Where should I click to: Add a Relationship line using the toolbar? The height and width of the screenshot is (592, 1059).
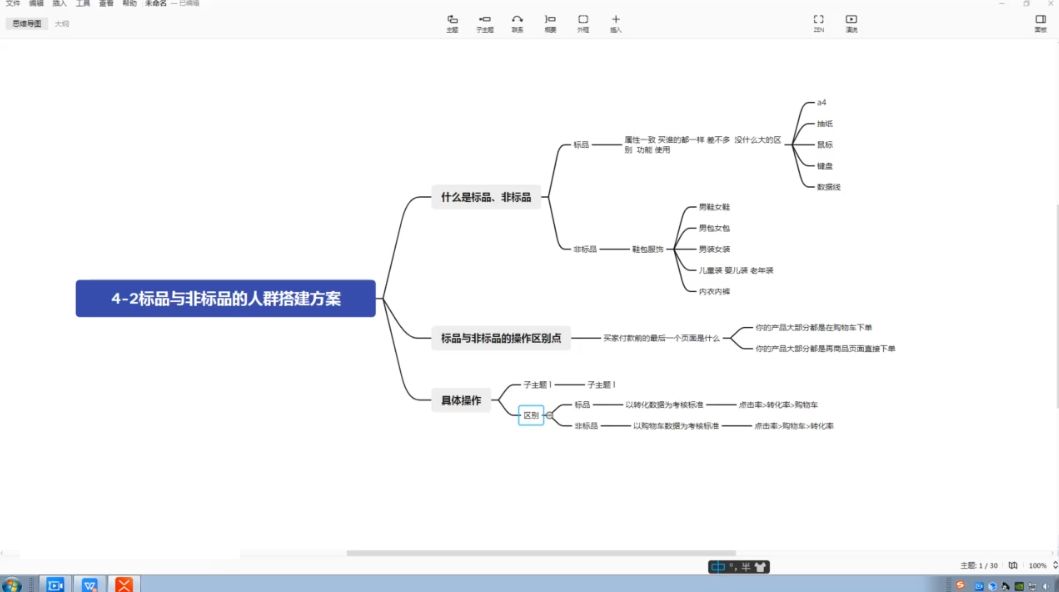517,20
